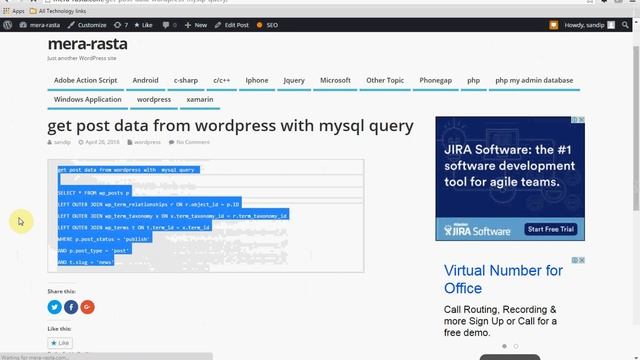
Task: Click Virtual Number for Office ad headline
Action: 503,280
